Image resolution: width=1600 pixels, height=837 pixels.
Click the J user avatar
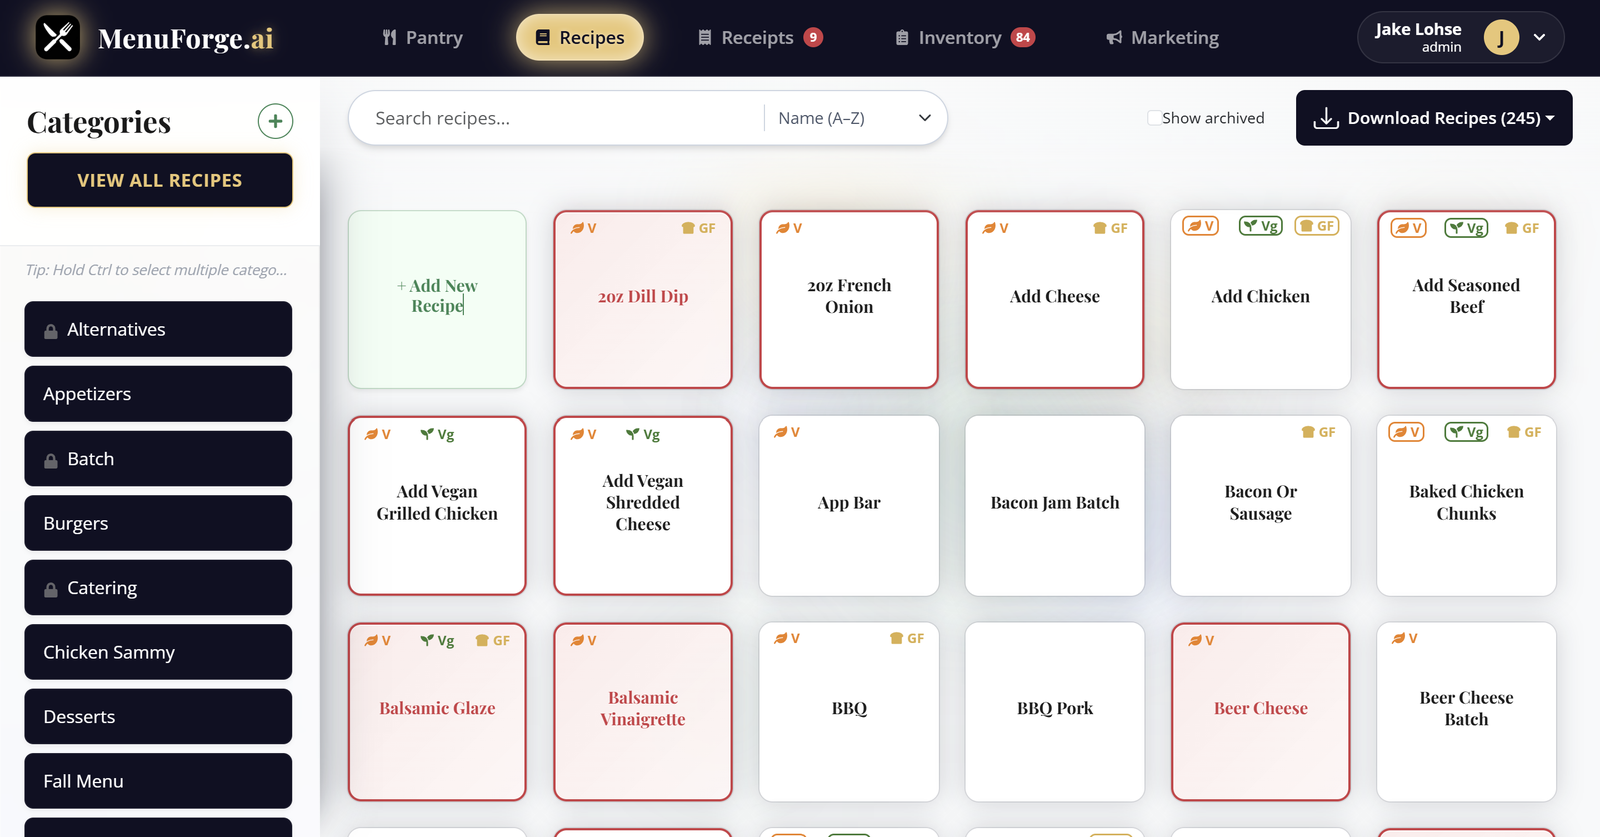1501,38
